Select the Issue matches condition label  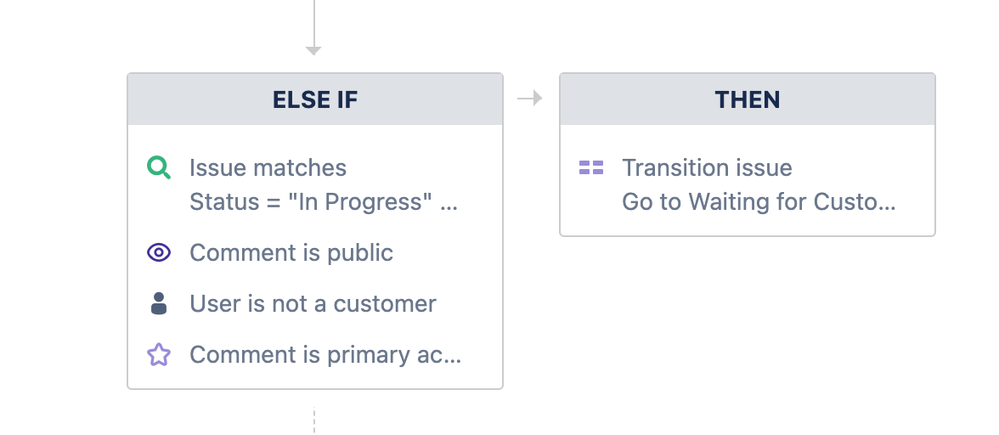point(268,168)
